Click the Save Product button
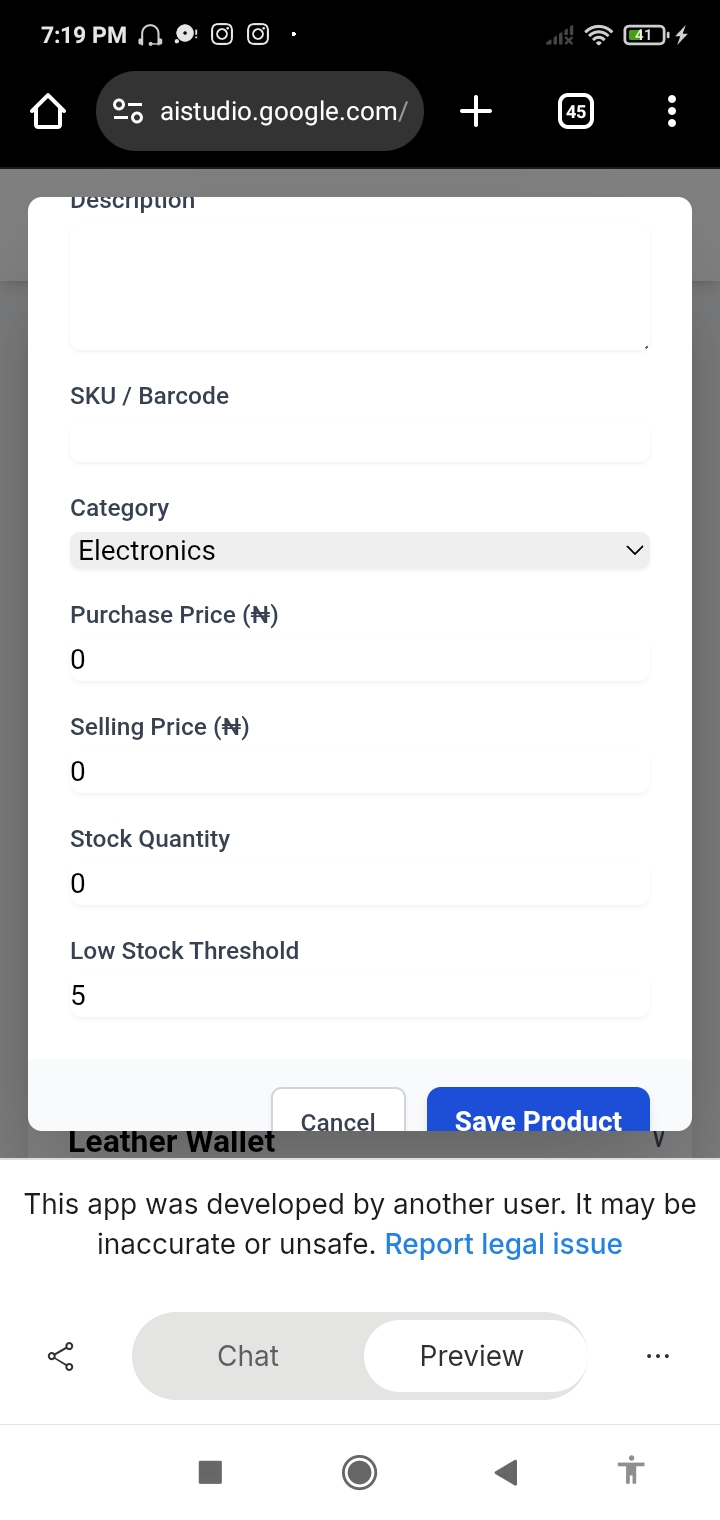The height and width of the screenshot is (1520, 720). point(538,1113)
